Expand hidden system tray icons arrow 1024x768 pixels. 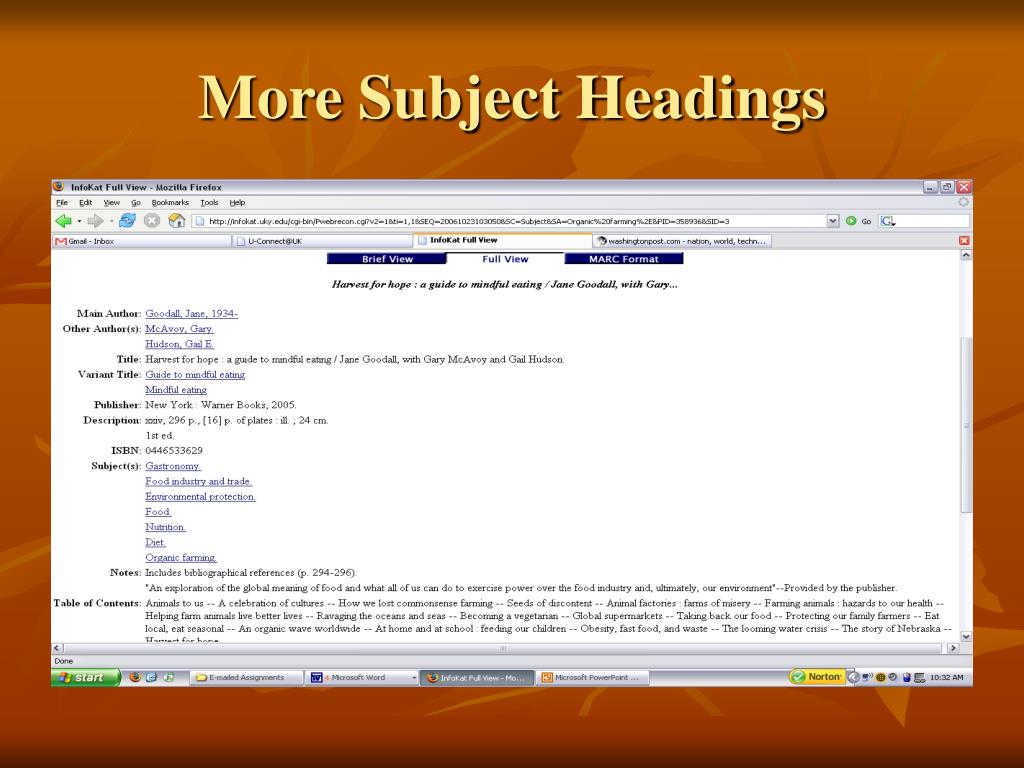tap(852, 677)
